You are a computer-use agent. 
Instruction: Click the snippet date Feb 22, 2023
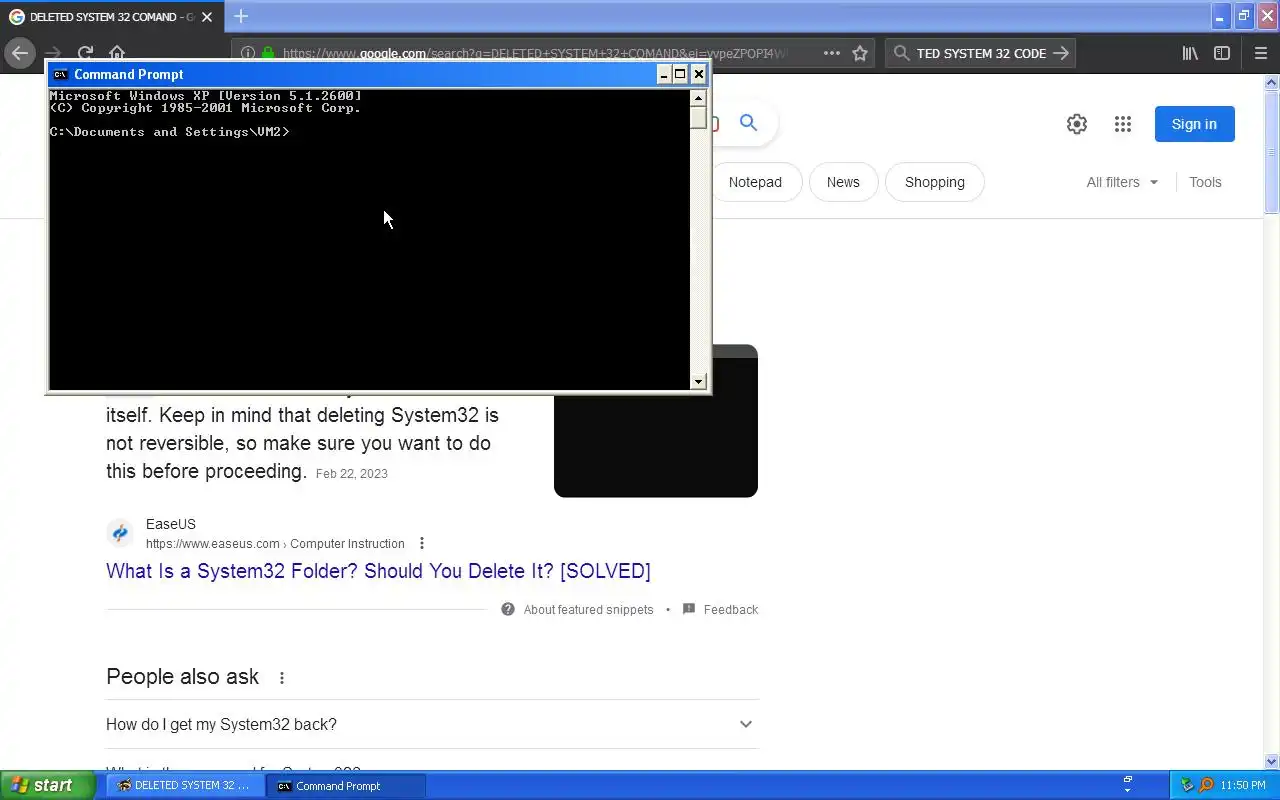click(351, 473)
